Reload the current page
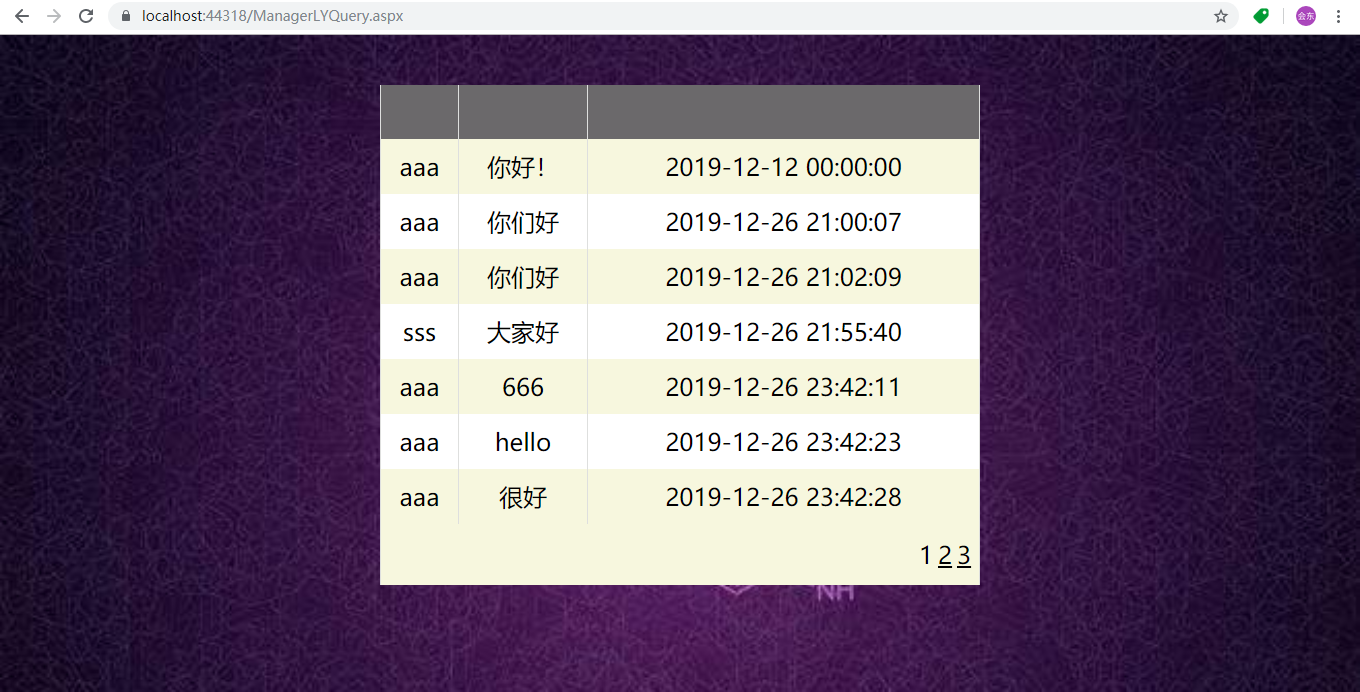1360x692 pixels. click(x=86, y=16)
